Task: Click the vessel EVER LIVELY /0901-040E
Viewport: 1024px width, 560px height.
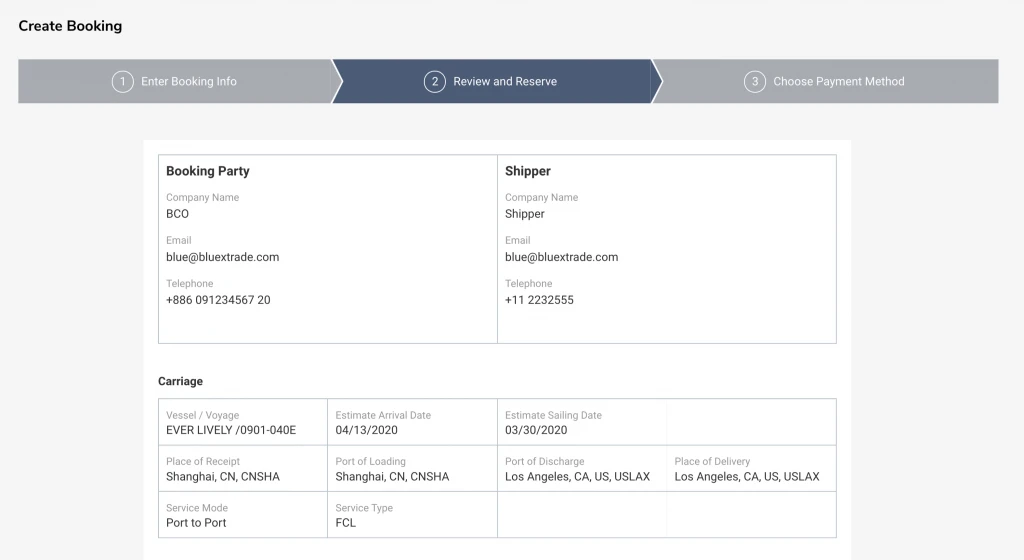Action: pos(231,431)
